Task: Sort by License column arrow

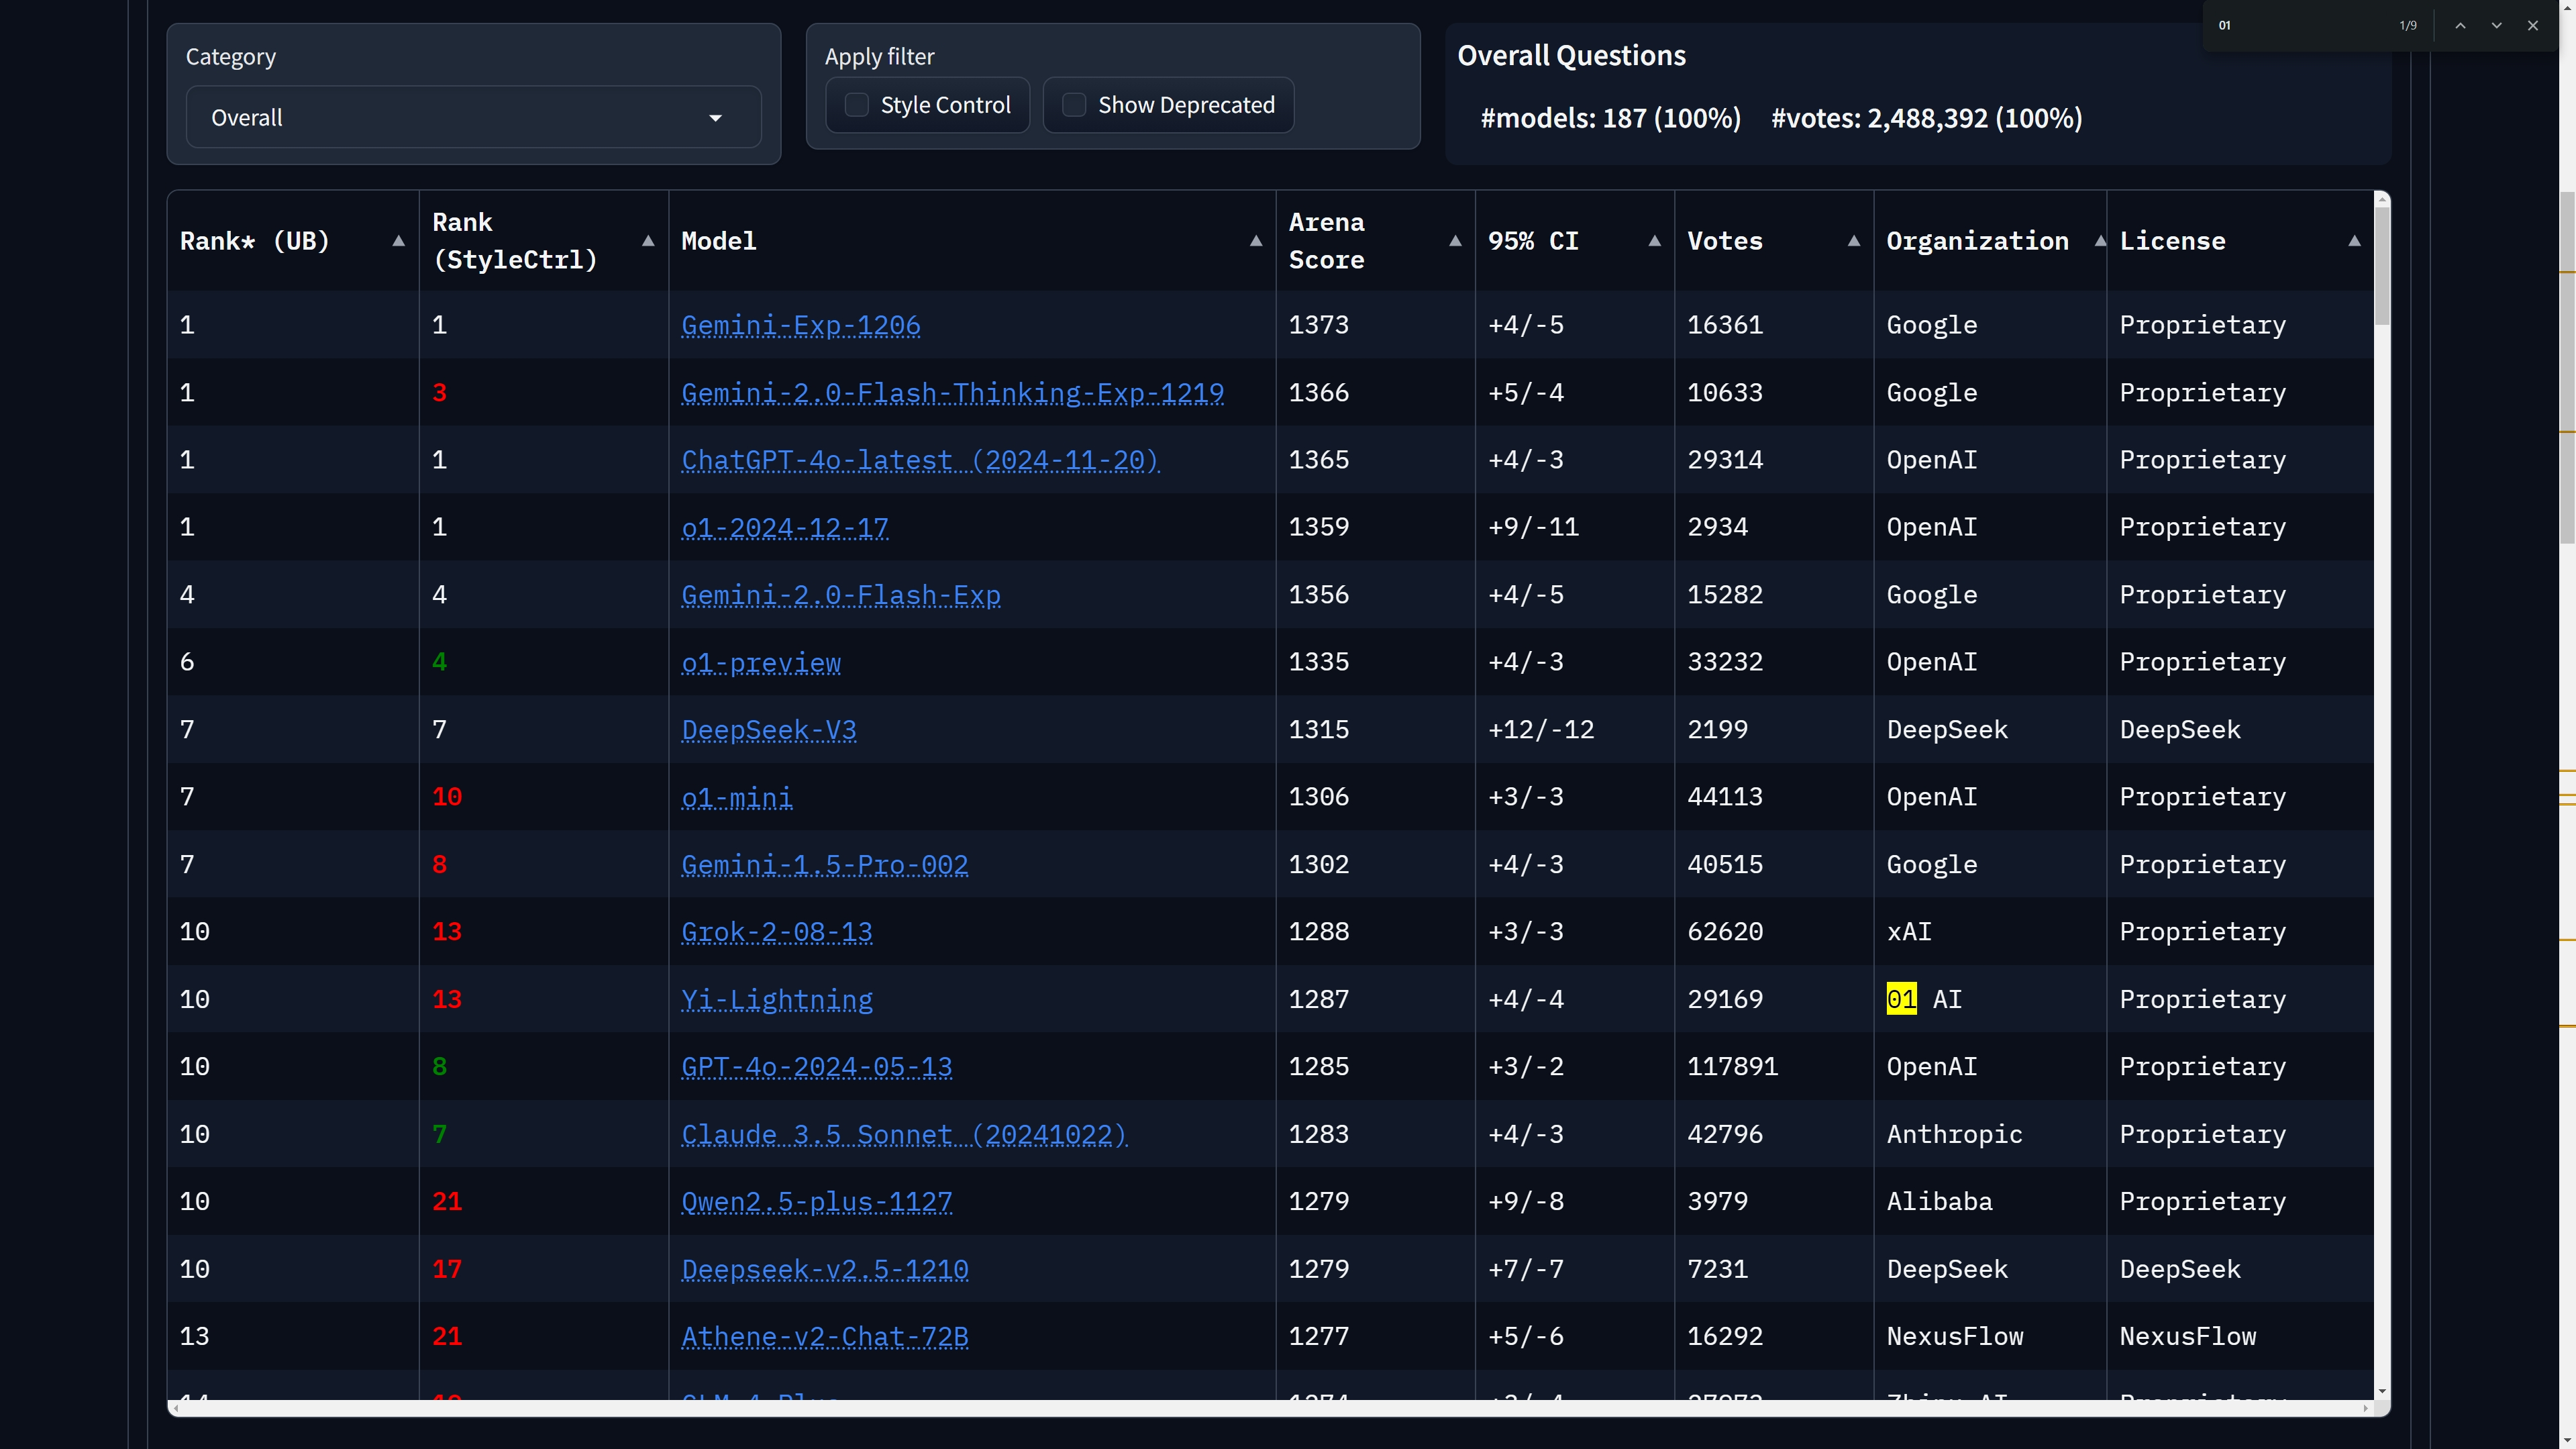Action: tap(2354, 241)
